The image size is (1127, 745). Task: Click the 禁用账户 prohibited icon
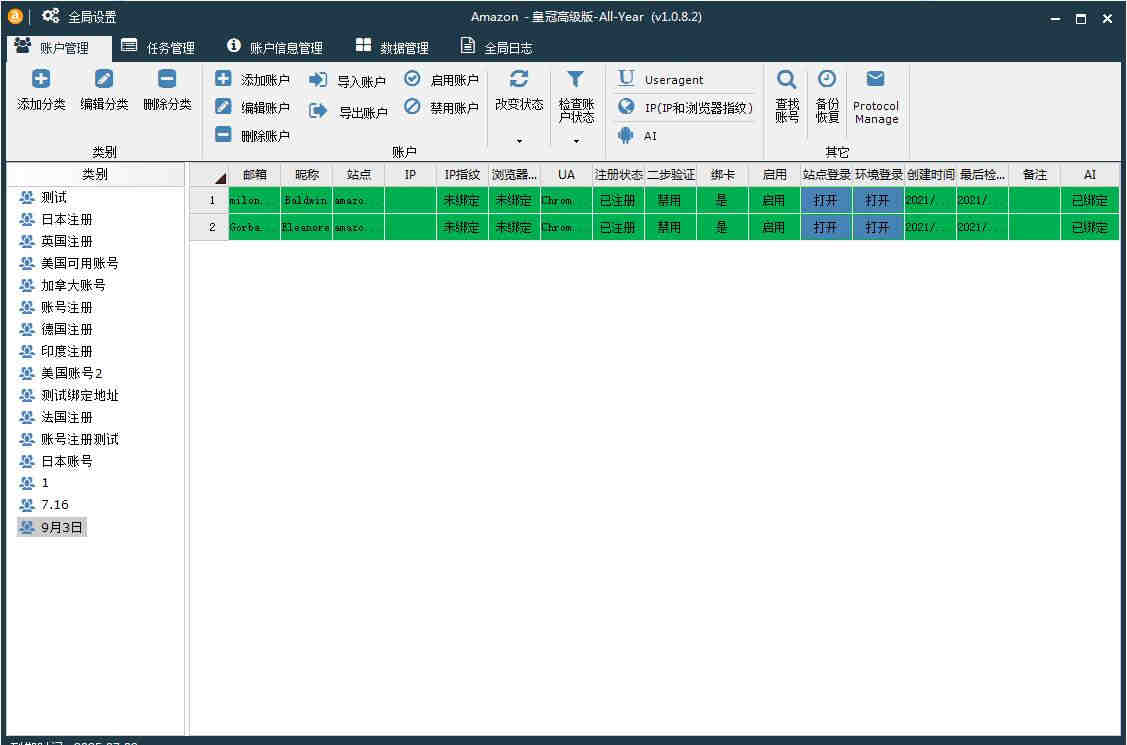pyautogui.click(x=412, y=106)
